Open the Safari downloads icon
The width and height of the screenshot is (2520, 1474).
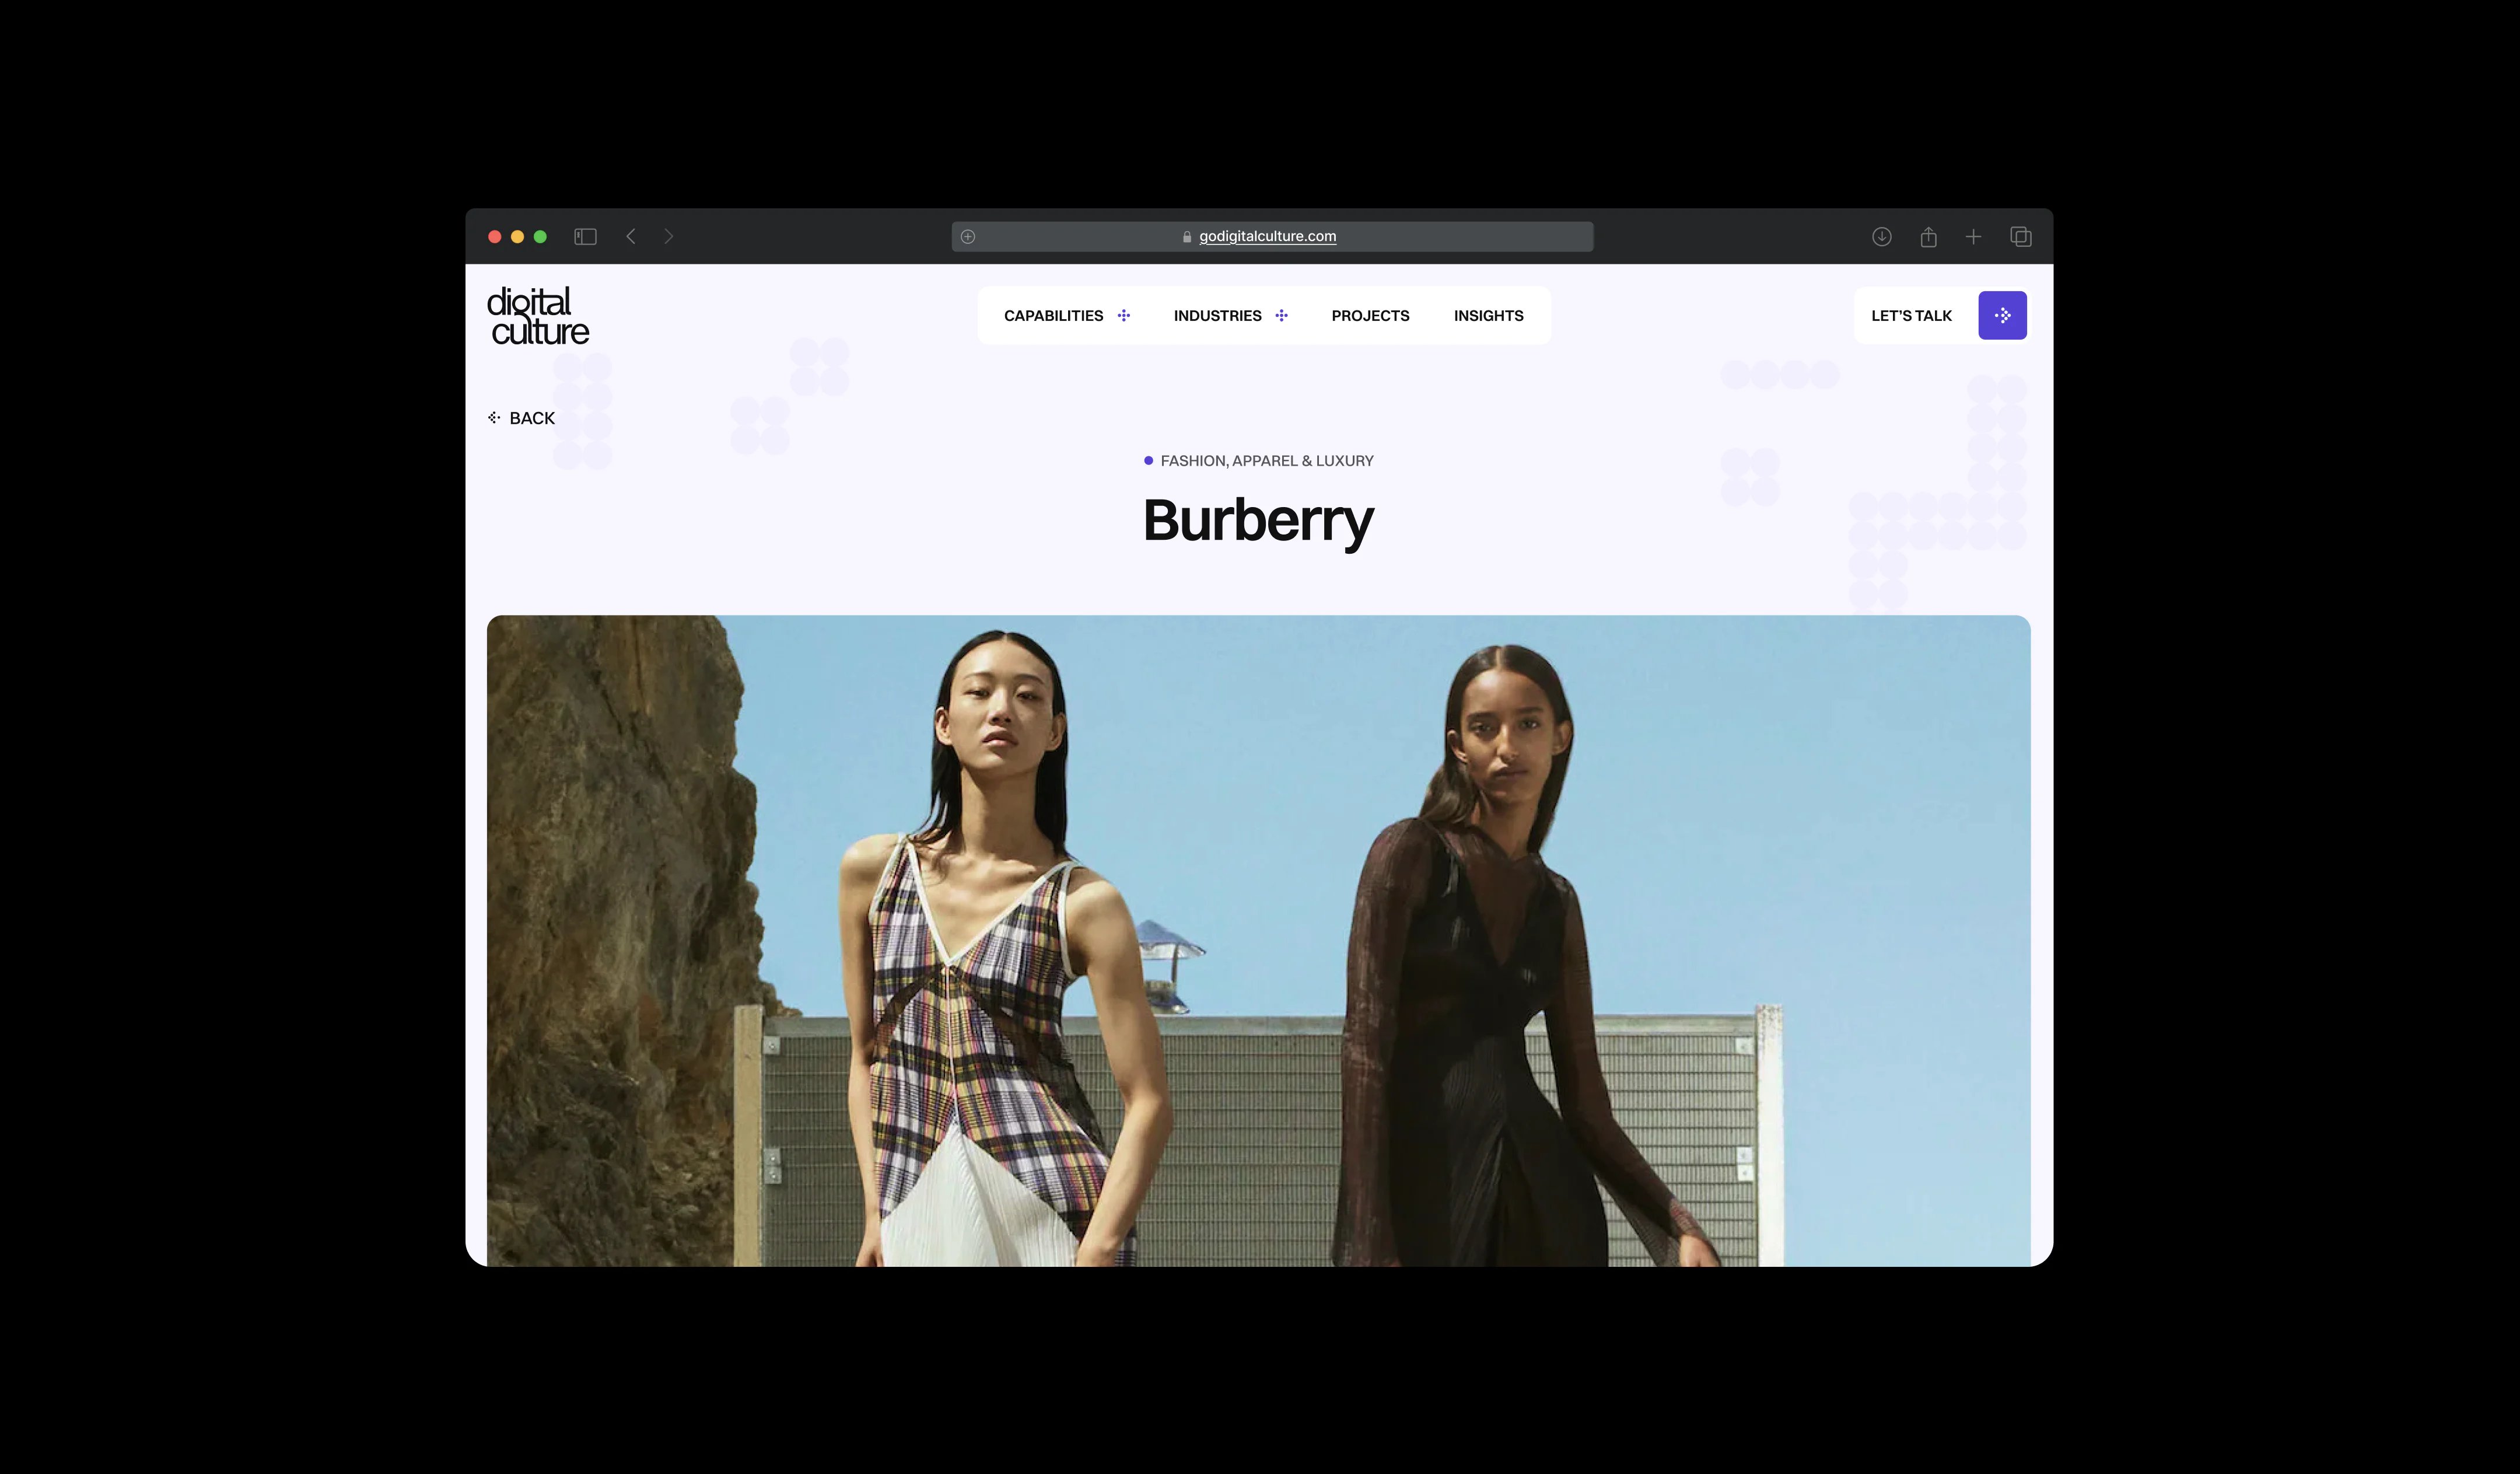tap(1881, 237)
